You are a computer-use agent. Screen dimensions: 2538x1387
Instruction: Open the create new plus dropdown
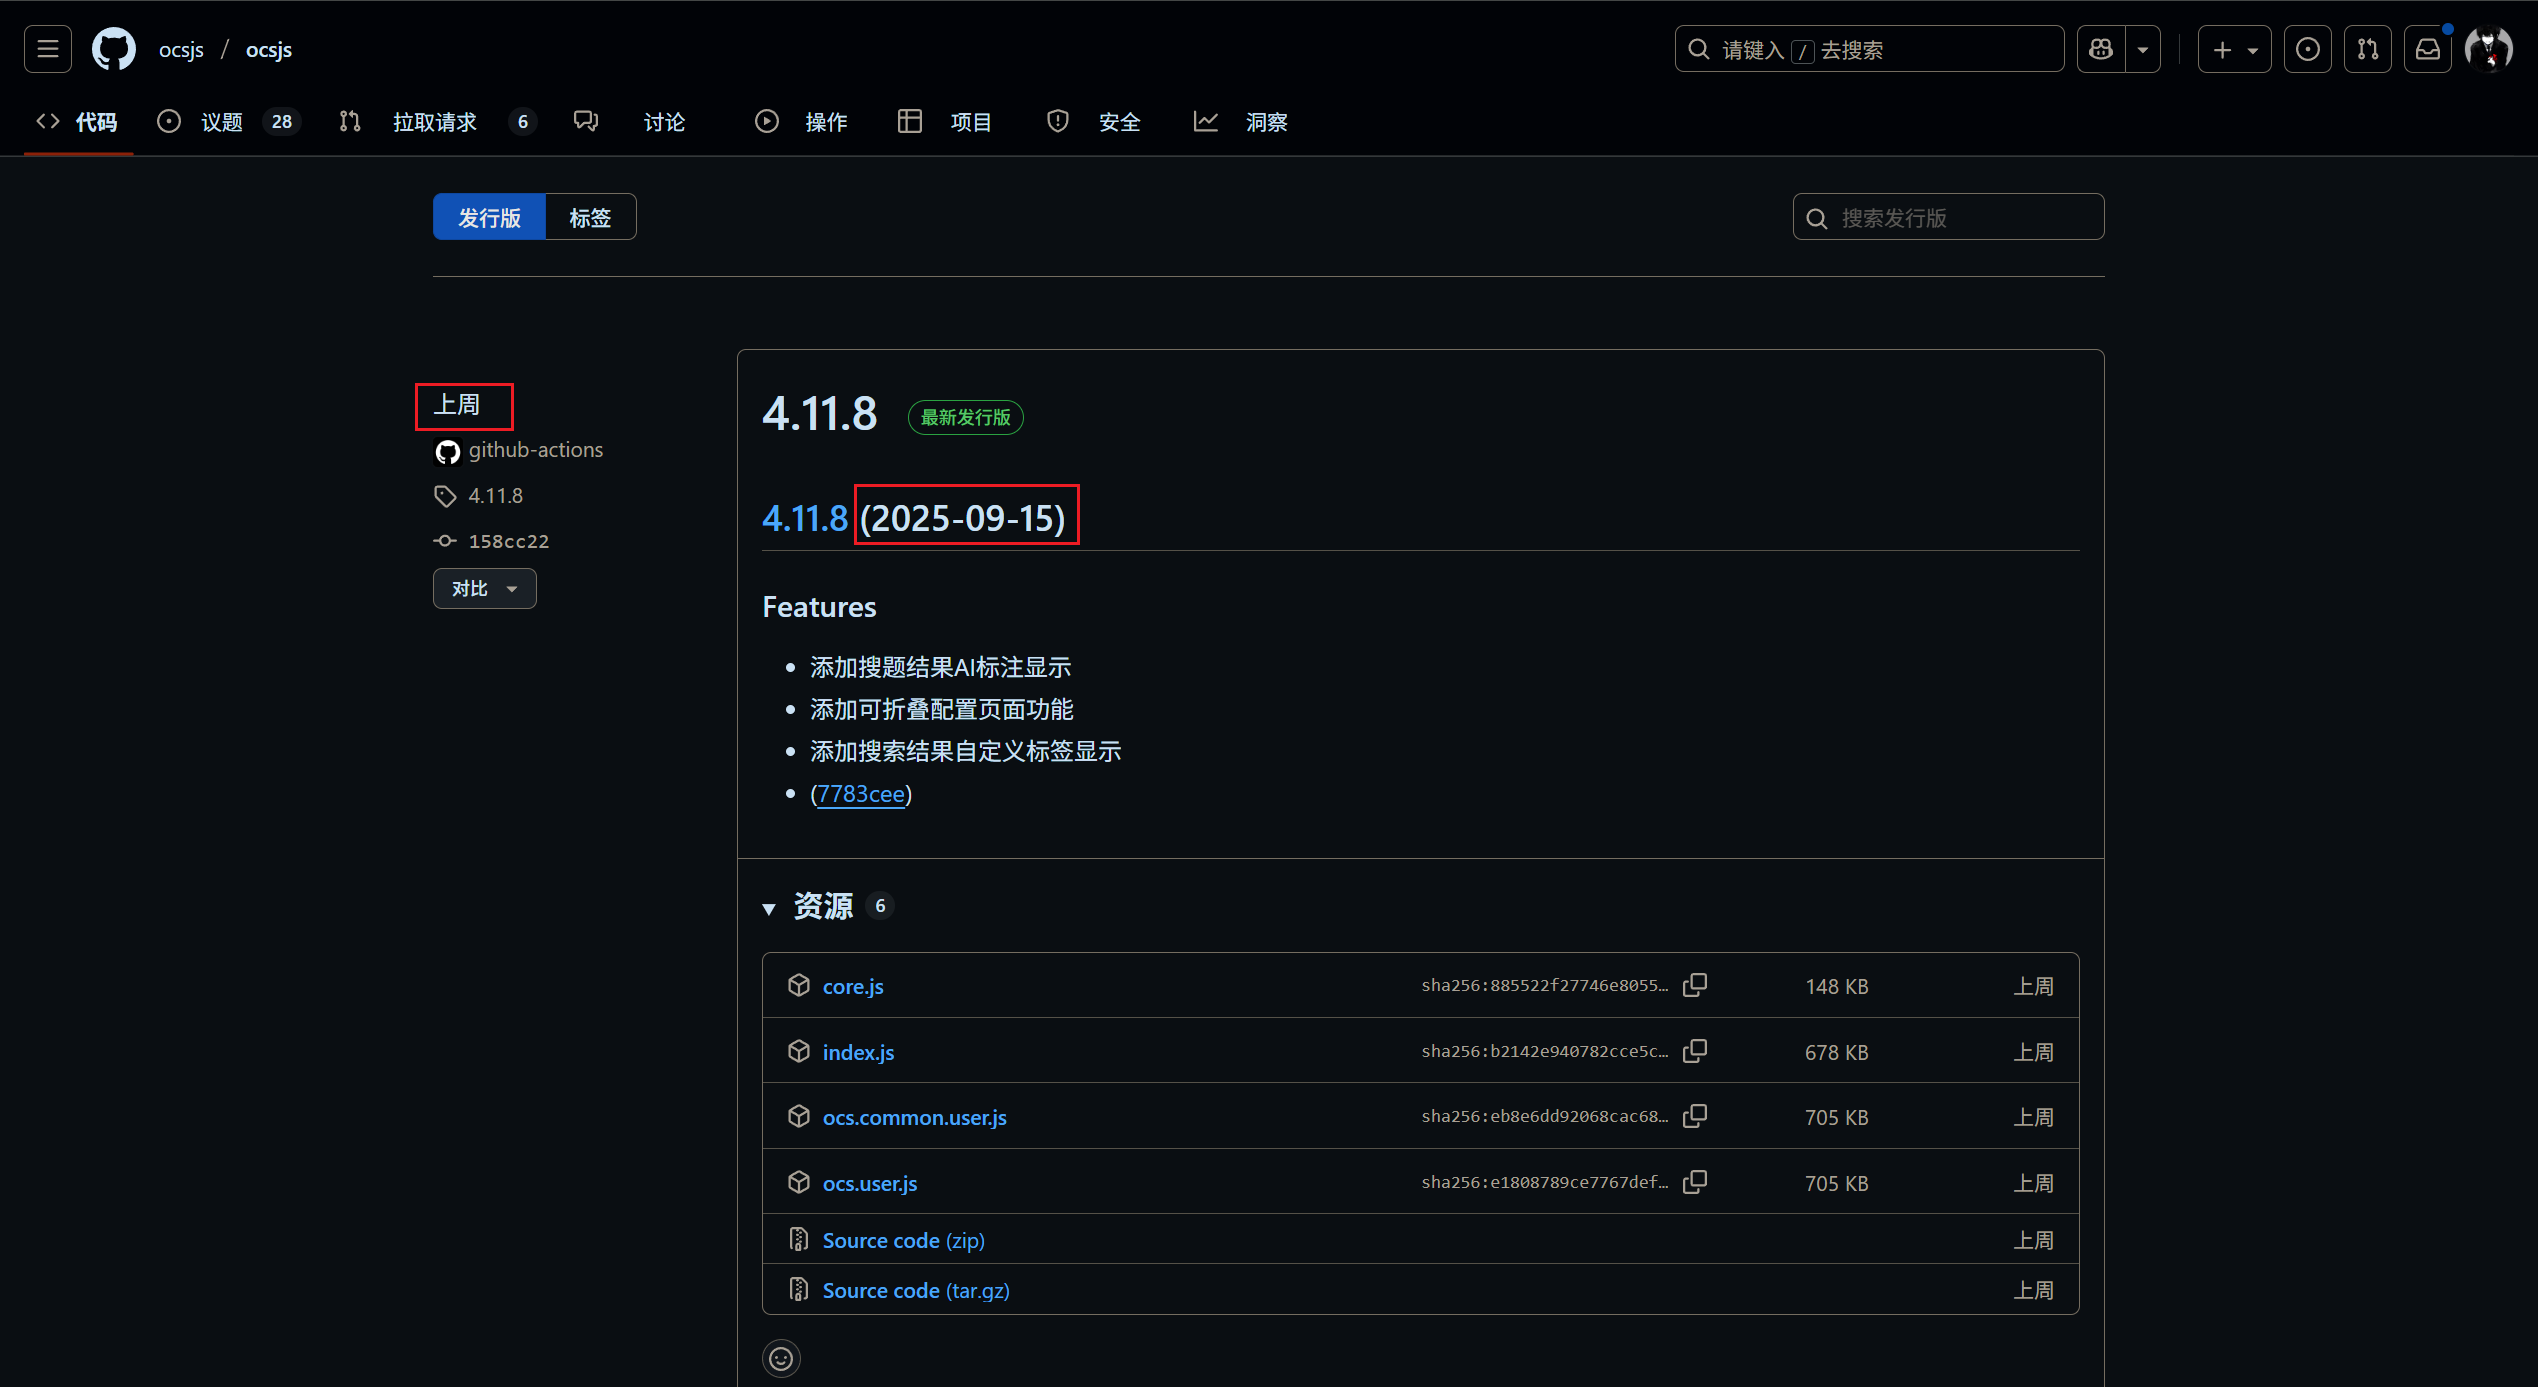pyautogui.click(x=2234, y=49)
